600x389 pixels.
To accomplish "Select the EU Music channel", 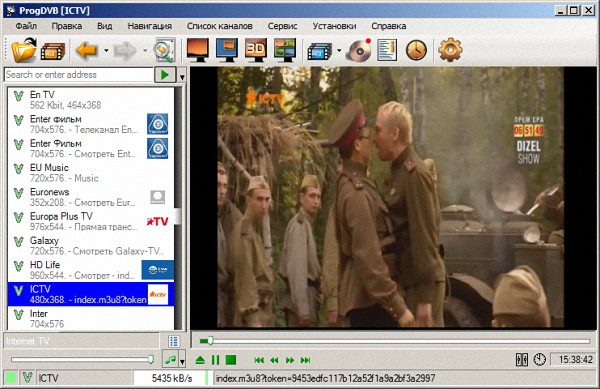I will click(91, 173).
